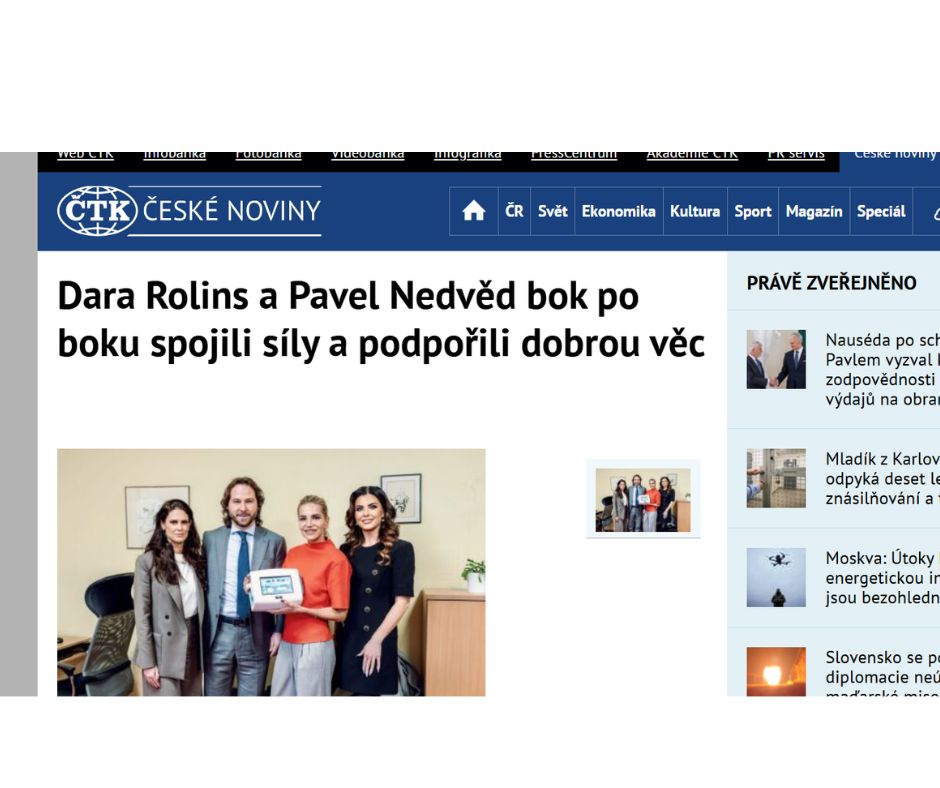Click the orange glowing thumbnail for Slovensko story
Image resolution: width=940 pixels, height=788 pixels.
click(x=776, y=670)
